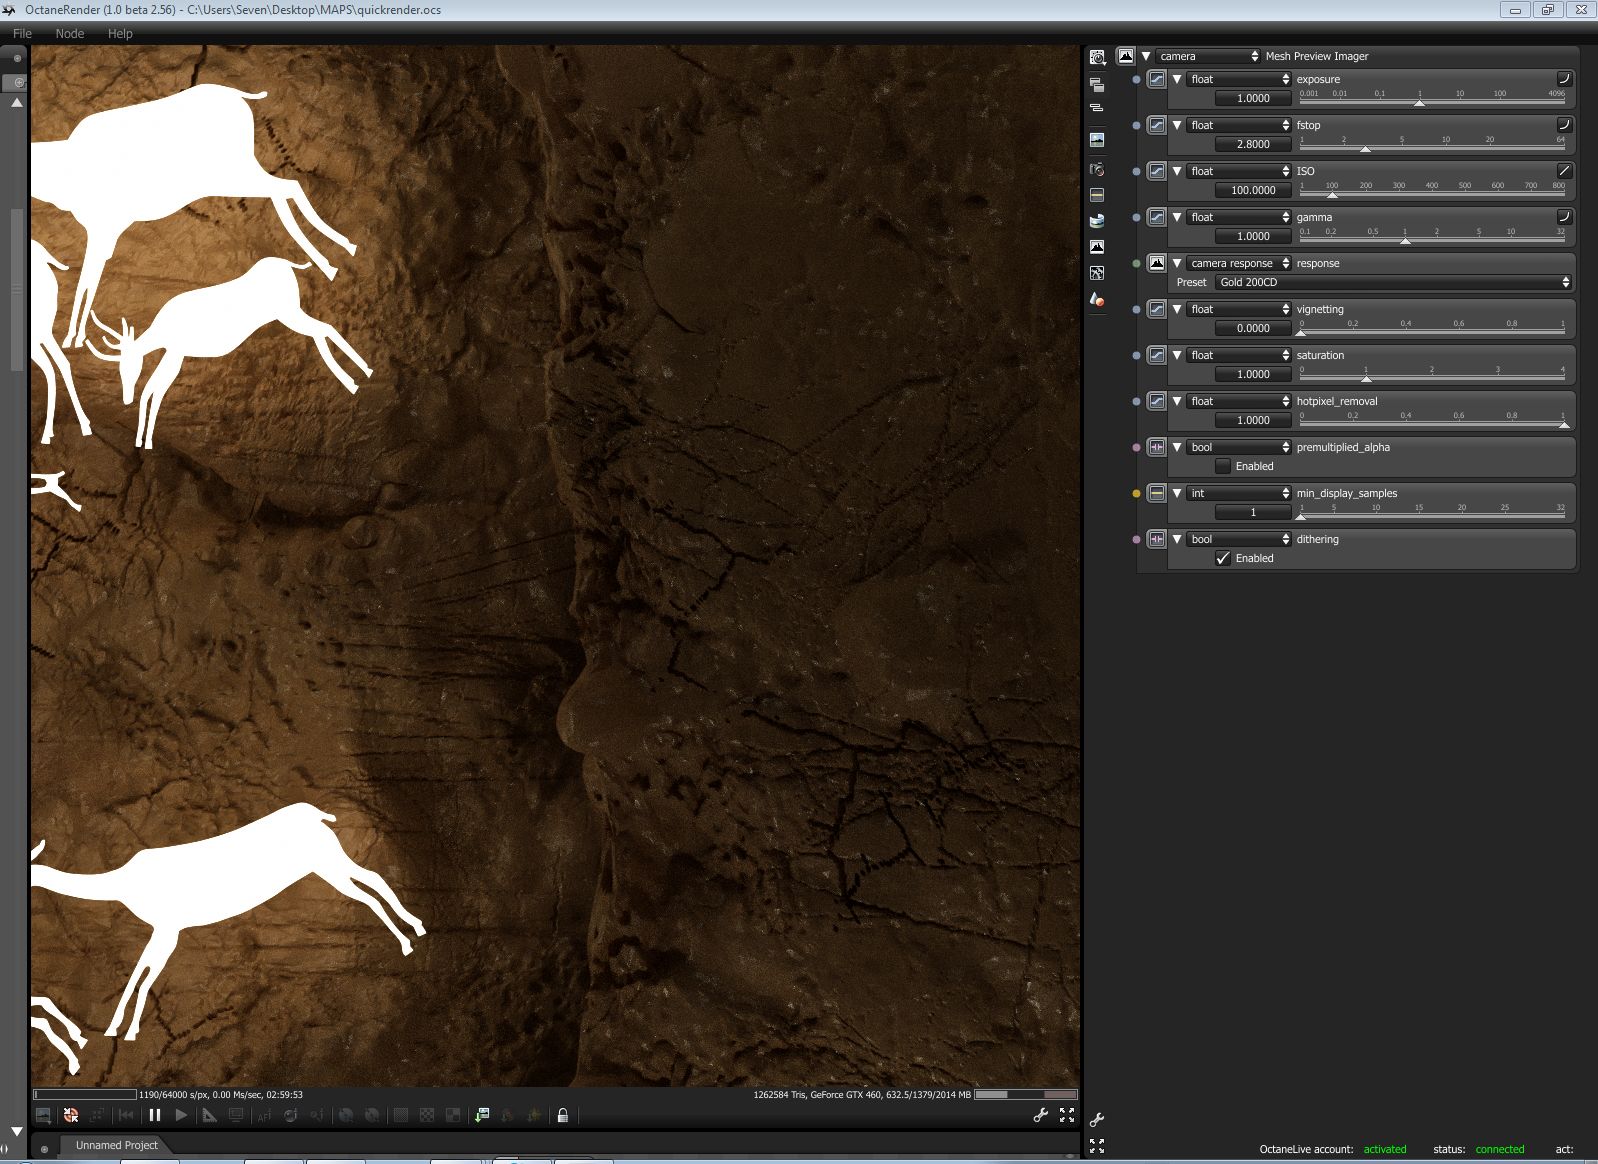Open the Node menu
1598x1164 pixels.
[x=70, y=33]
